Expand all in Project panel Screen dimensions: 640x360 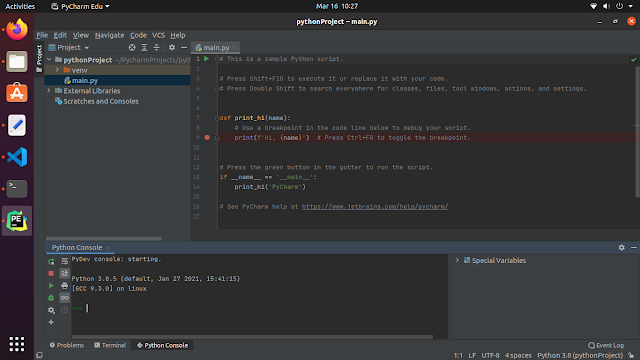[144, 47]
